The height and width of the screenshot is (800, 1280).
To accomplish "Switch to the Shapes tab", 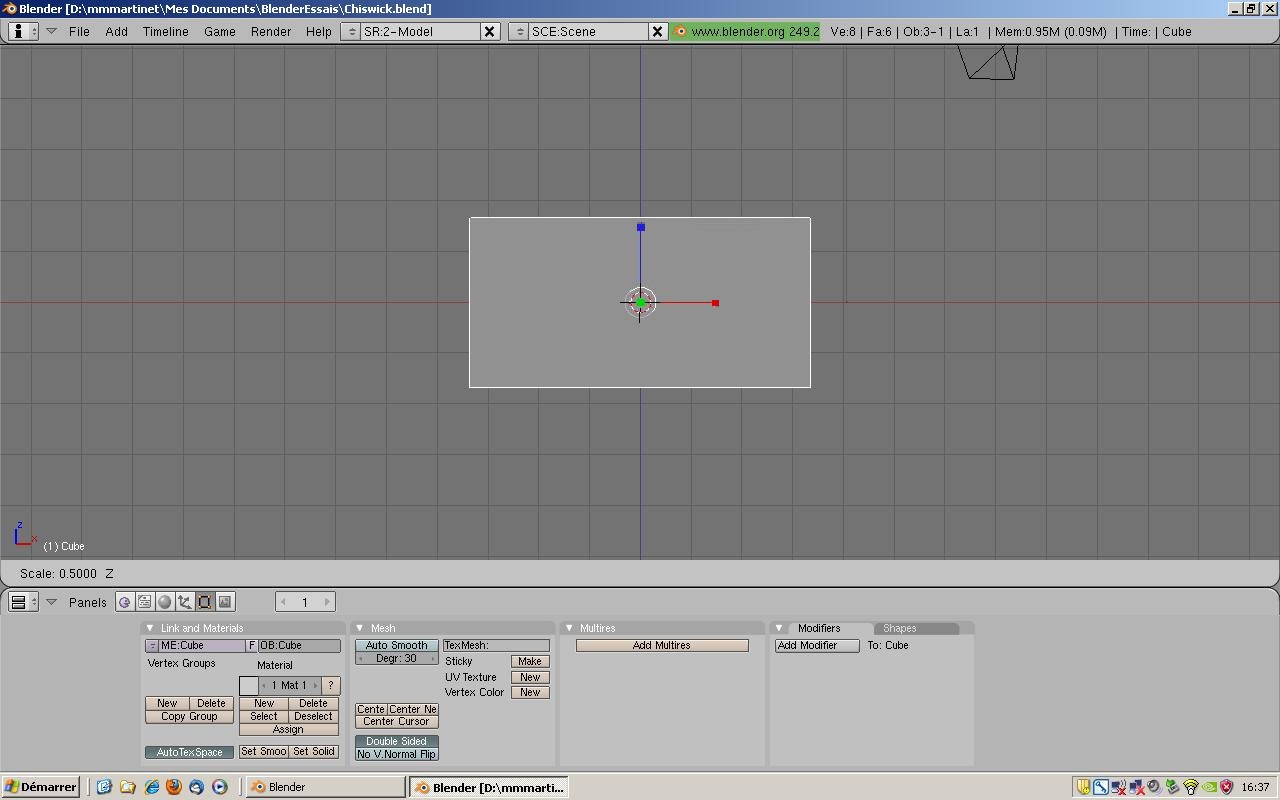I will pyautogui.click(x=915, y=628).
